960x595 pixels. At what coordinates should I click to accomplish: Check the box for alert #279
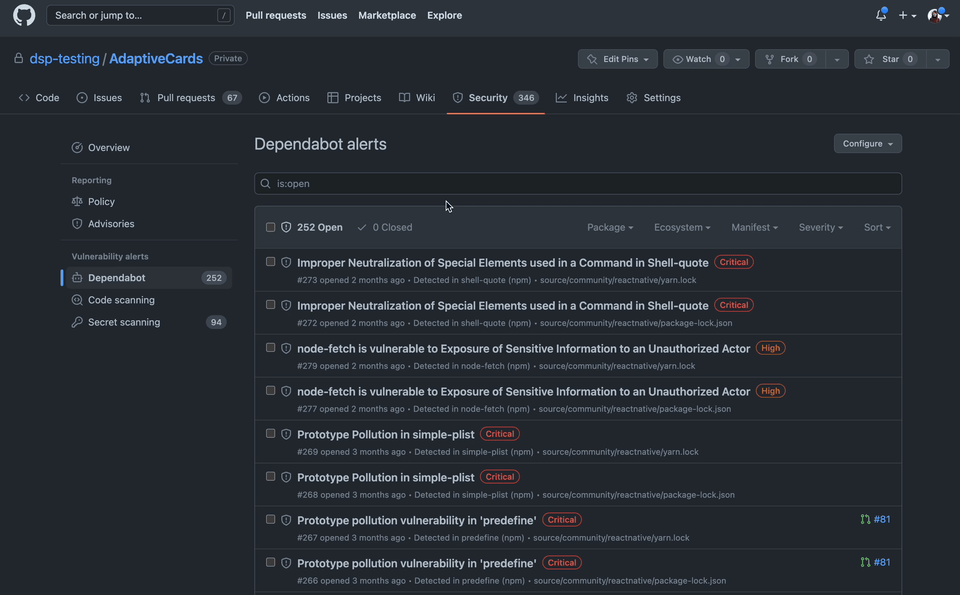pyautogui.click(x=270, y=347)
